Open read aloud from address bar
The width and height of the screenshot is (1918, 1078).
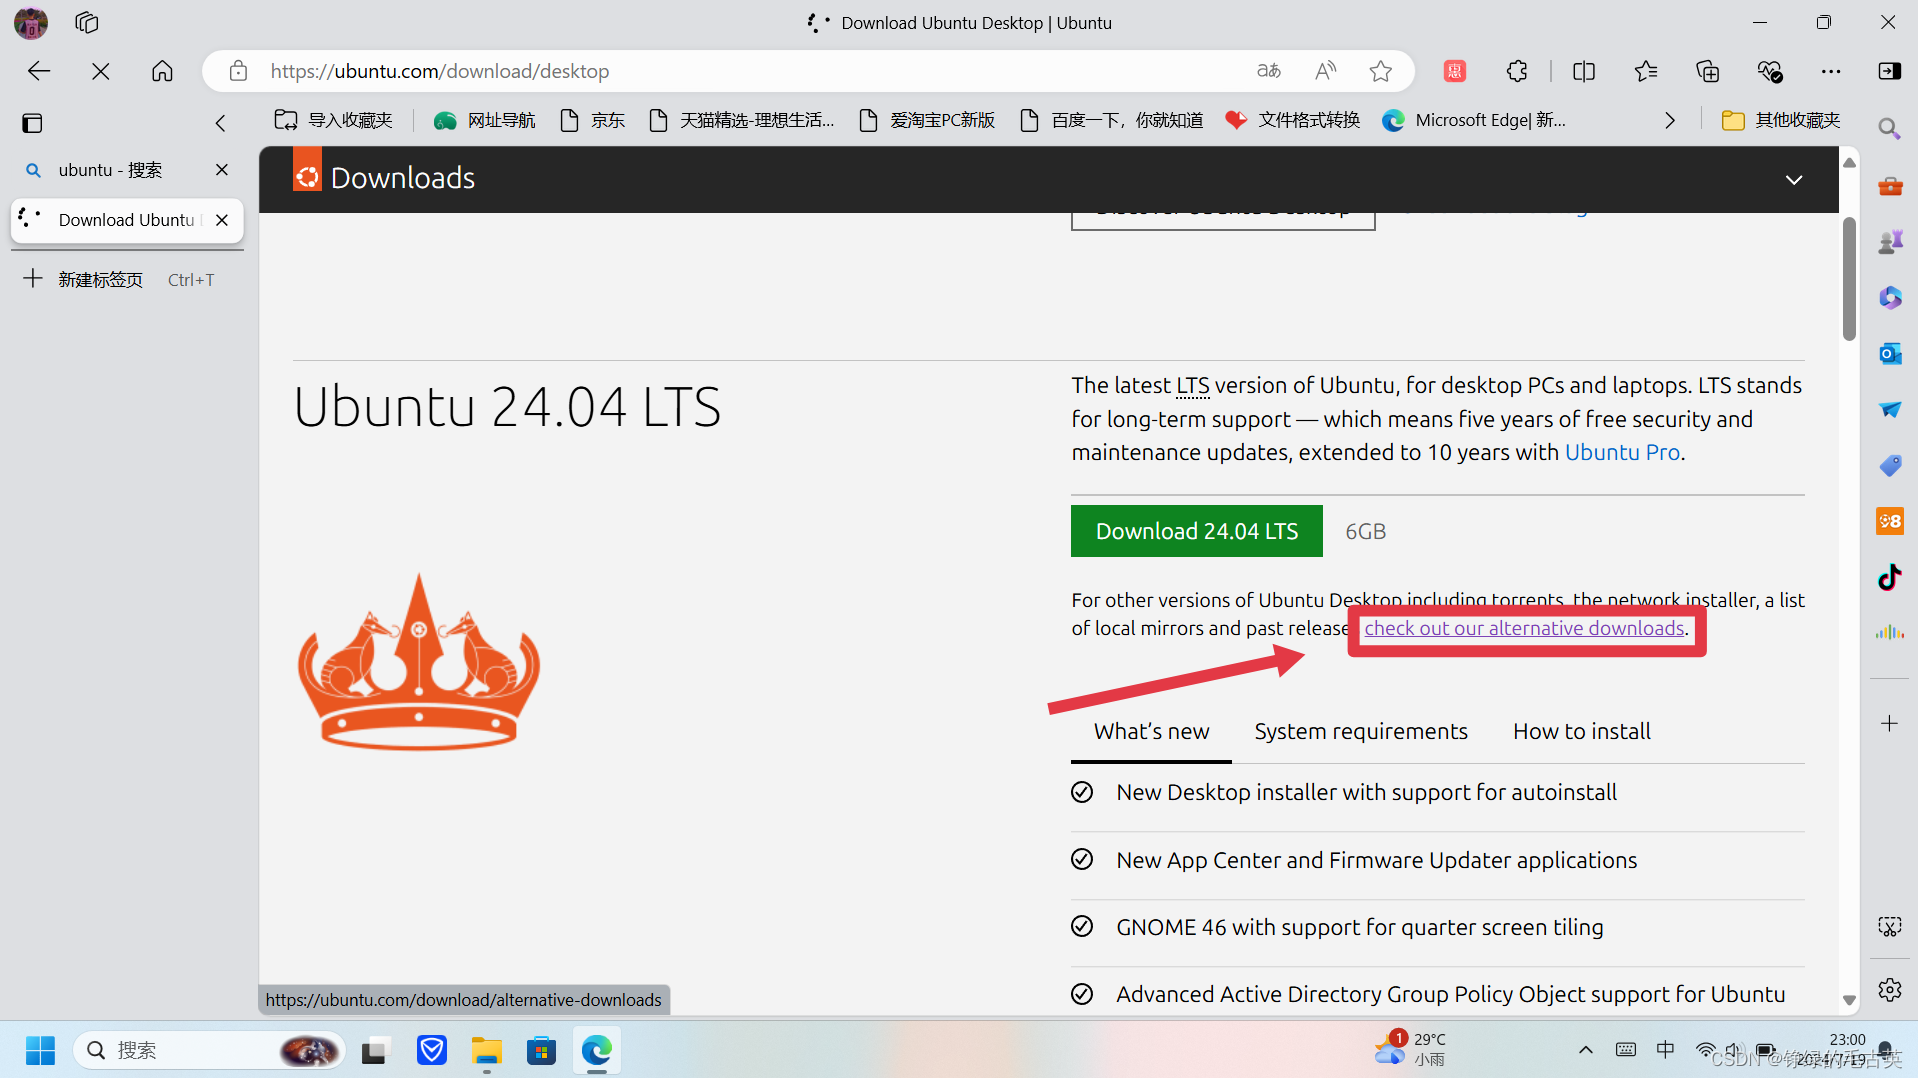coord(1326,71)
